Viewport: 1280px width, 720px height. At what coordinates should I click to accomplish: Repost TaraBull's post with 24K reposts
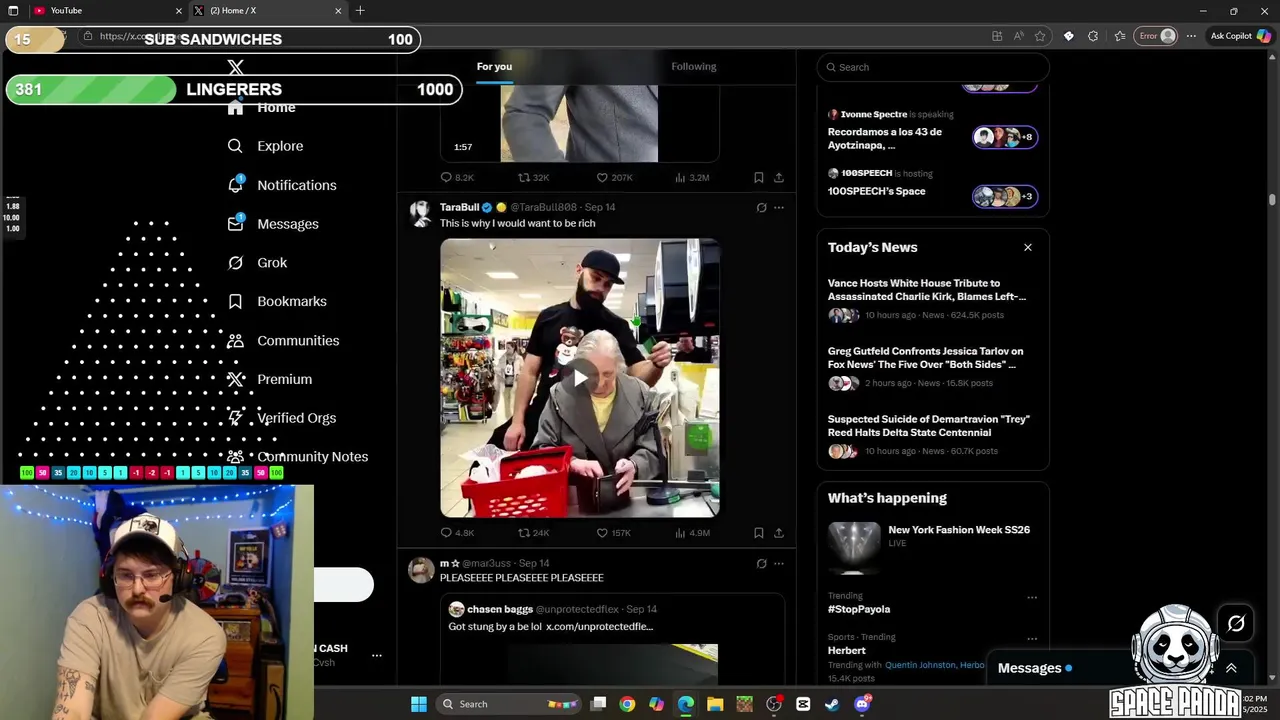click(533, 533)
